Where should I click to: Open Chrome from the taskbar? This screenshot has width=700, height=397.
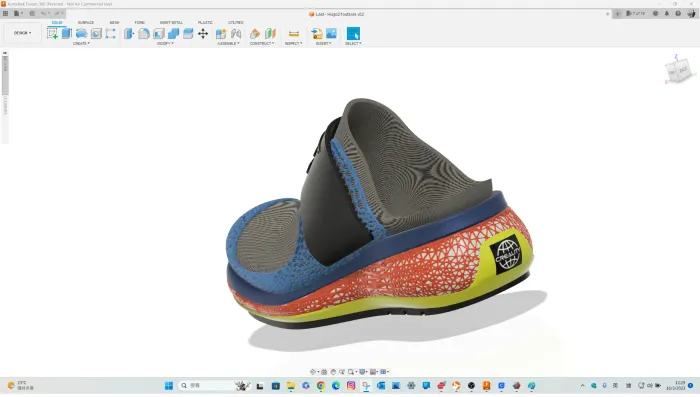tap(321, 385)
